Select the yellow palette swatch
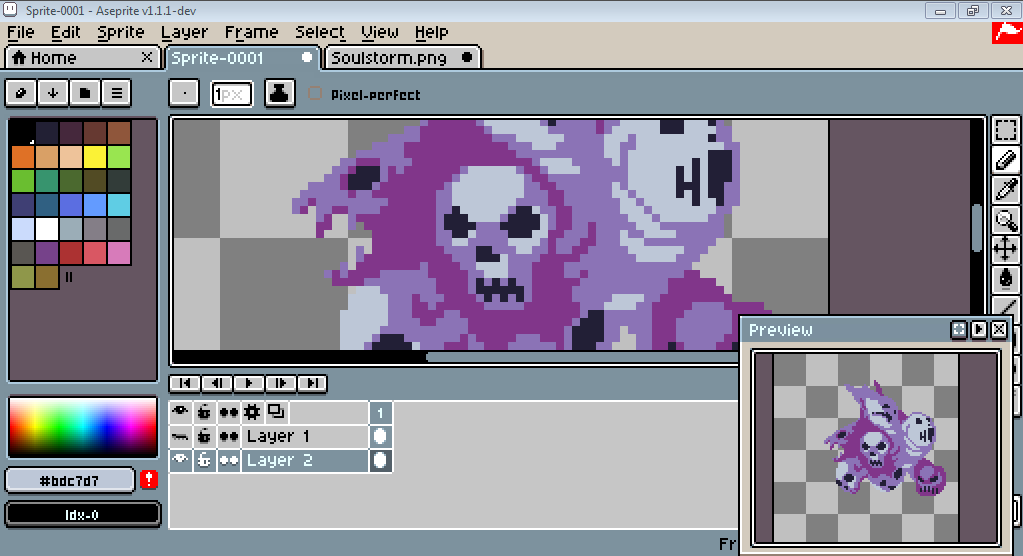The width and height of the screenshot is (1023, 556). [x=95, y=157]
